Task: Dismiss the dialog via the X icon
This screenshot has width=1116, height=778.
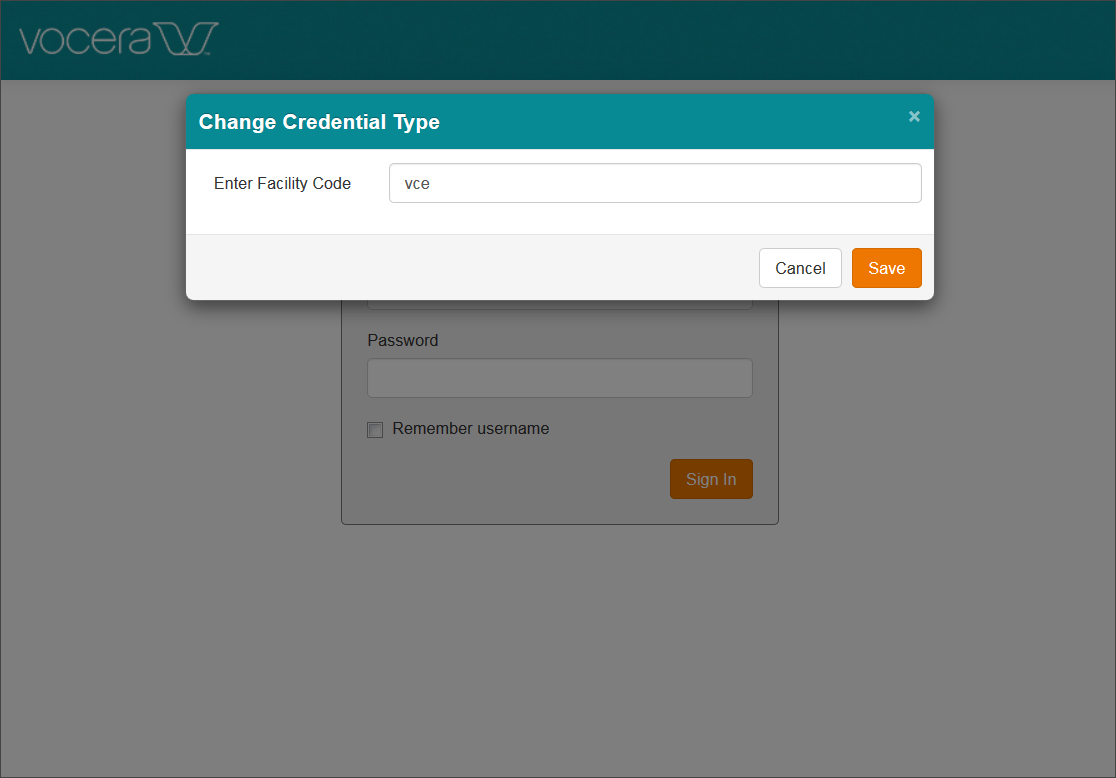Action: coord(914,116)
